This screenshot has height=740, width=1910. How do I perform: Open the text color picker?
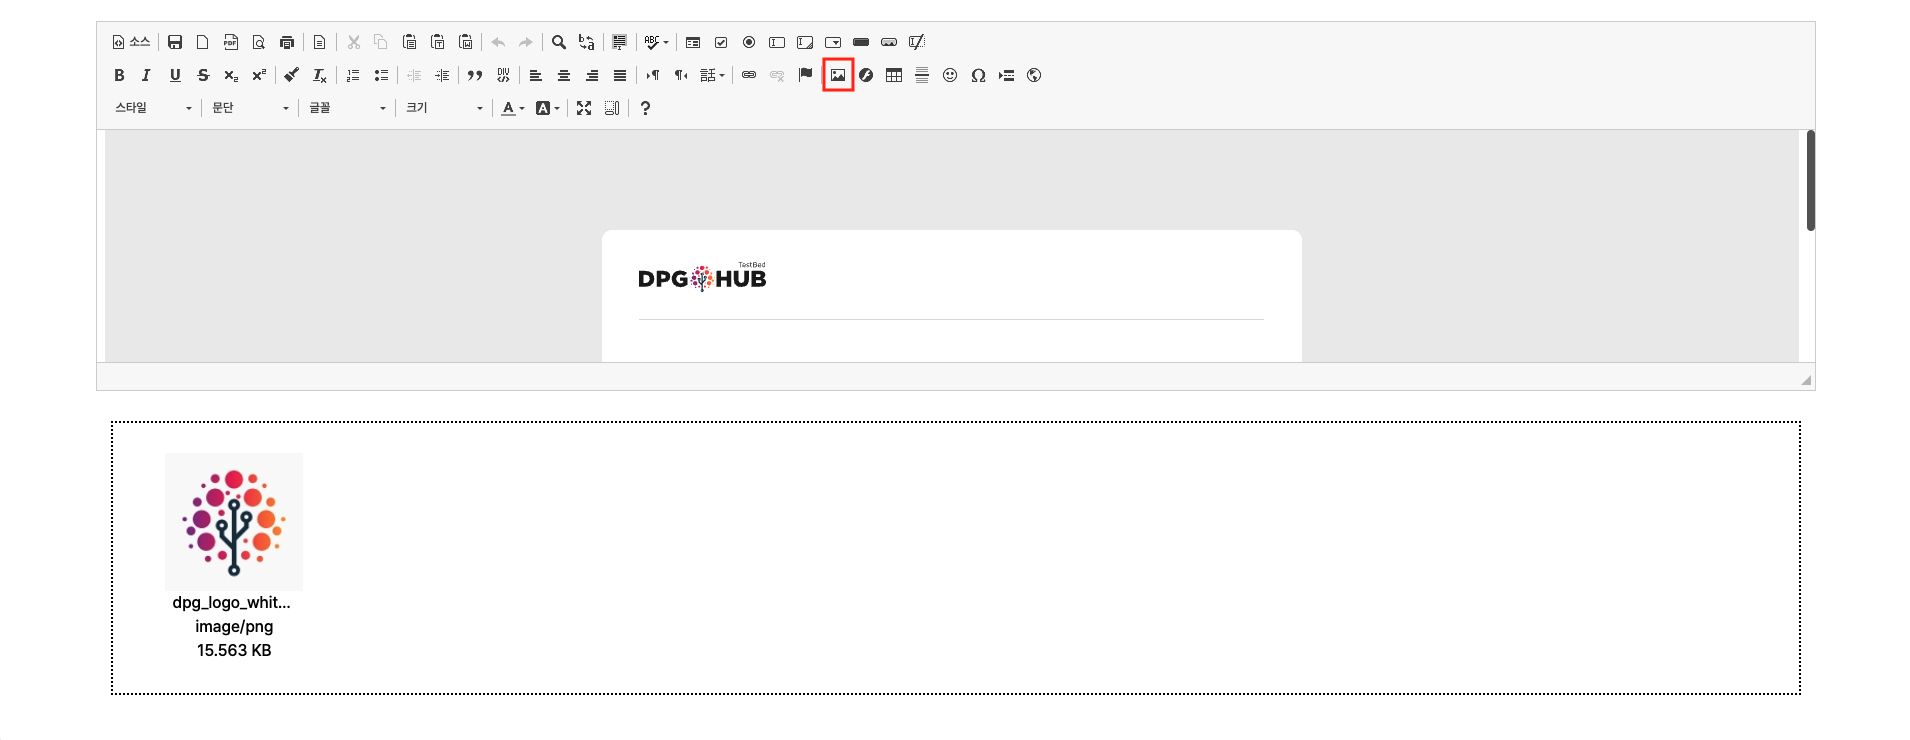[x=512, y=108]
